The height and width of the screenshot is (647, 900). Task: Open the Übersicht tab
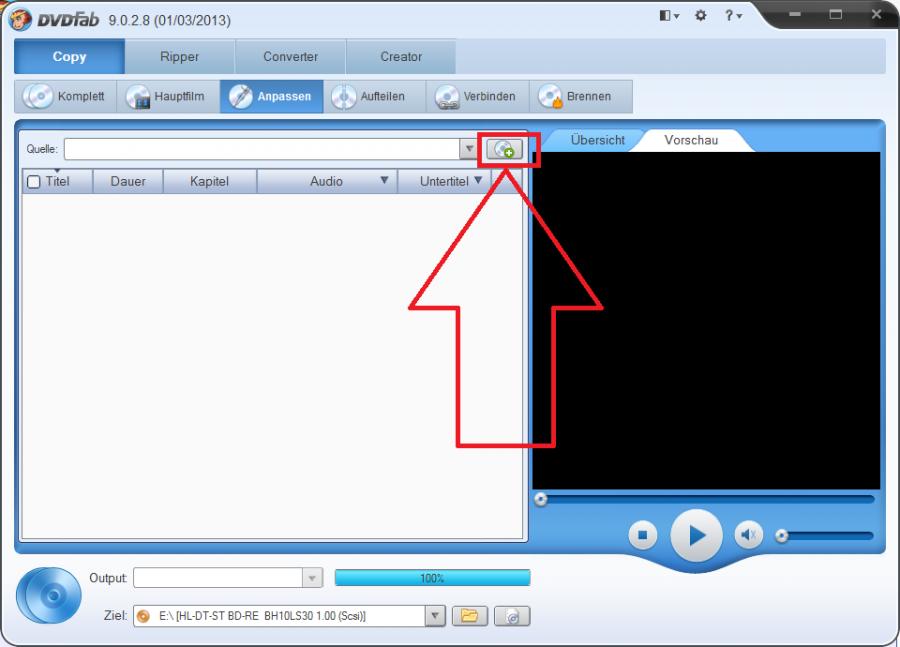(x=597, y=140)
